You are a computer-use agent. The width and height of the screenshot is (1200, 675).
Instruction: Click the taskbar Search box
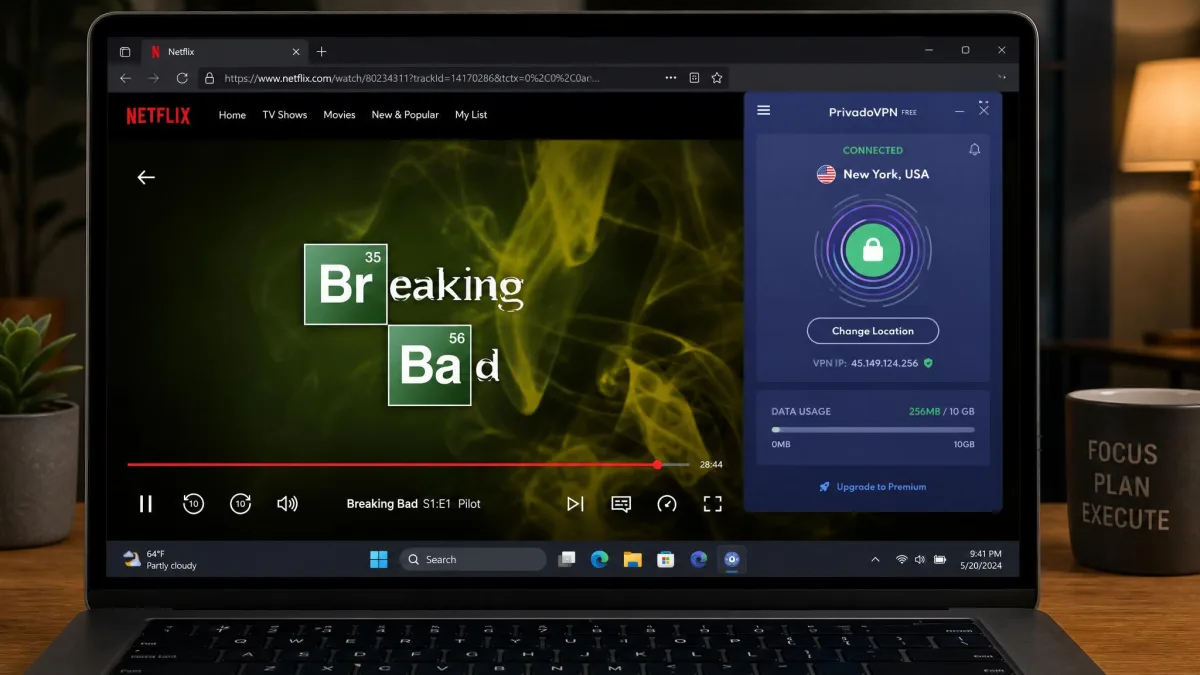tap(474, 560)
